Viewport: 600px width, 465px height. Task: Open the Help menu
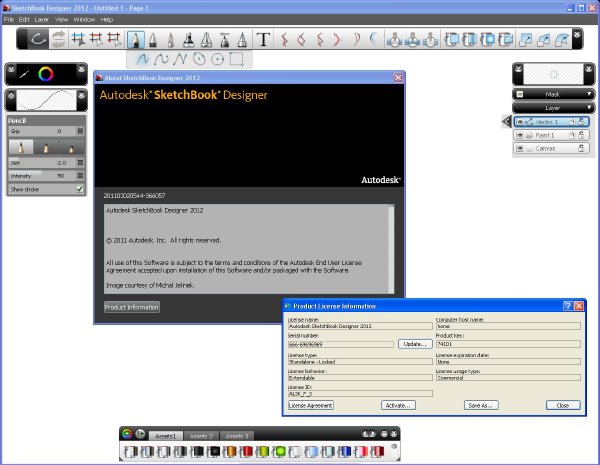pos(107,20)
